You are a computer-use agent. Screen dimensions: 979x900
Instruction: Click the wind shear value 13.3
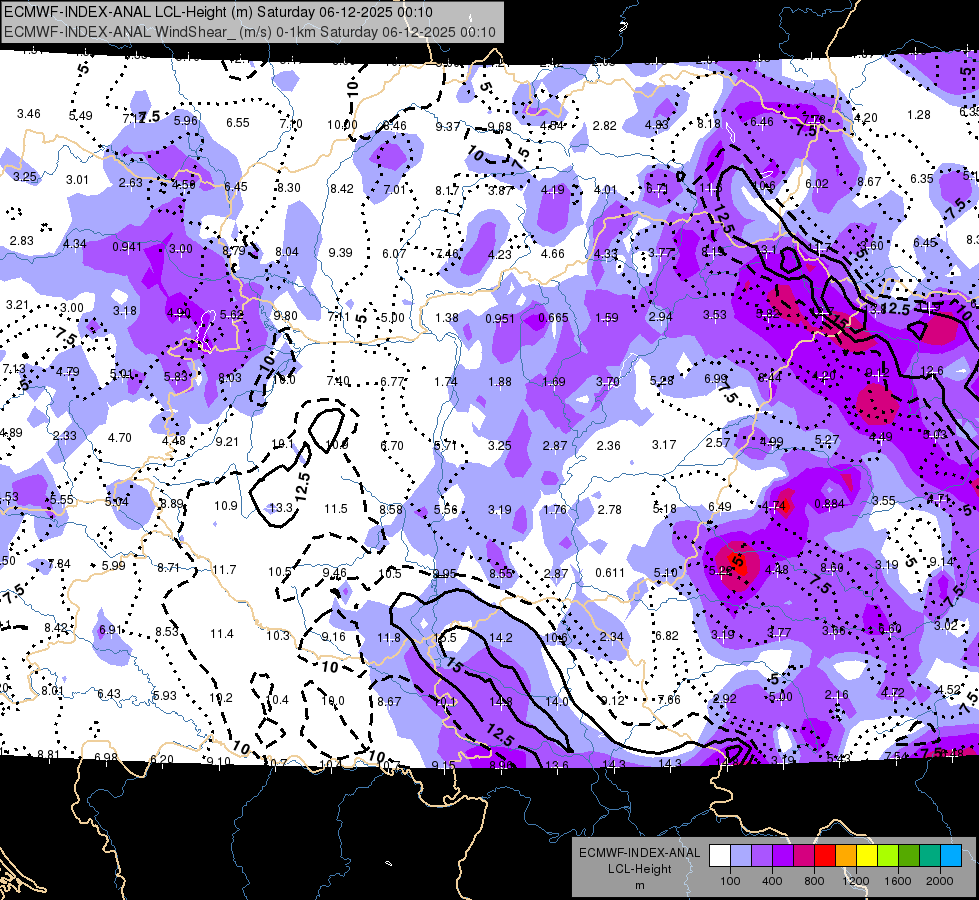click(282, 508)
